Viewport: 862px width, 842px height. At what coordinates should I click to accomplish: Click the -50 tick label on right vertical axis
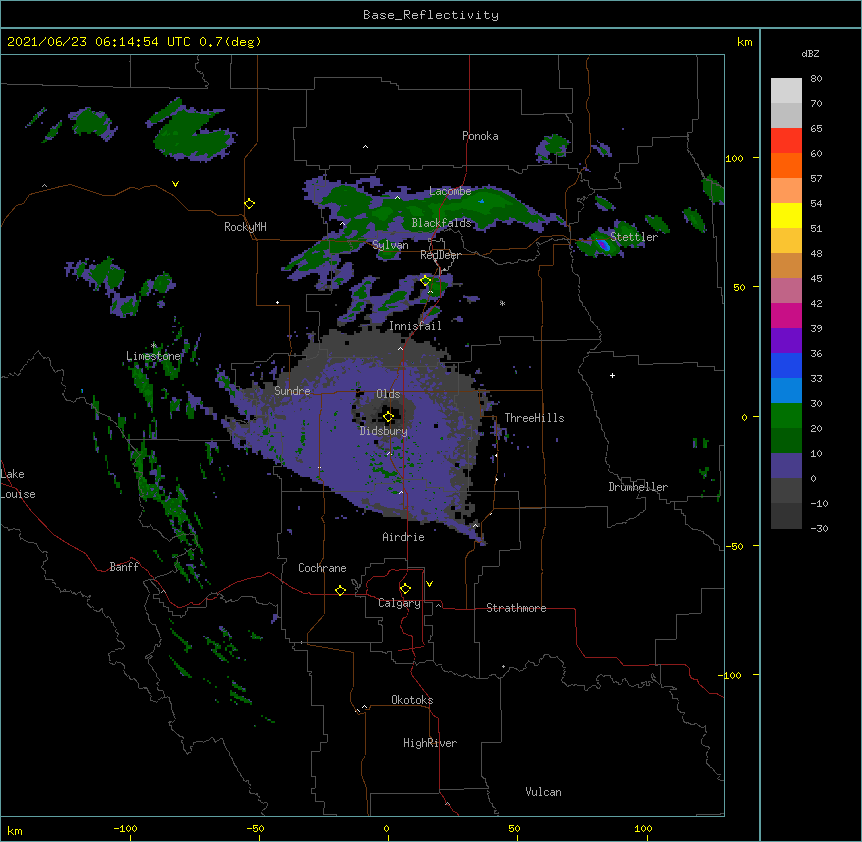[734, 546]
